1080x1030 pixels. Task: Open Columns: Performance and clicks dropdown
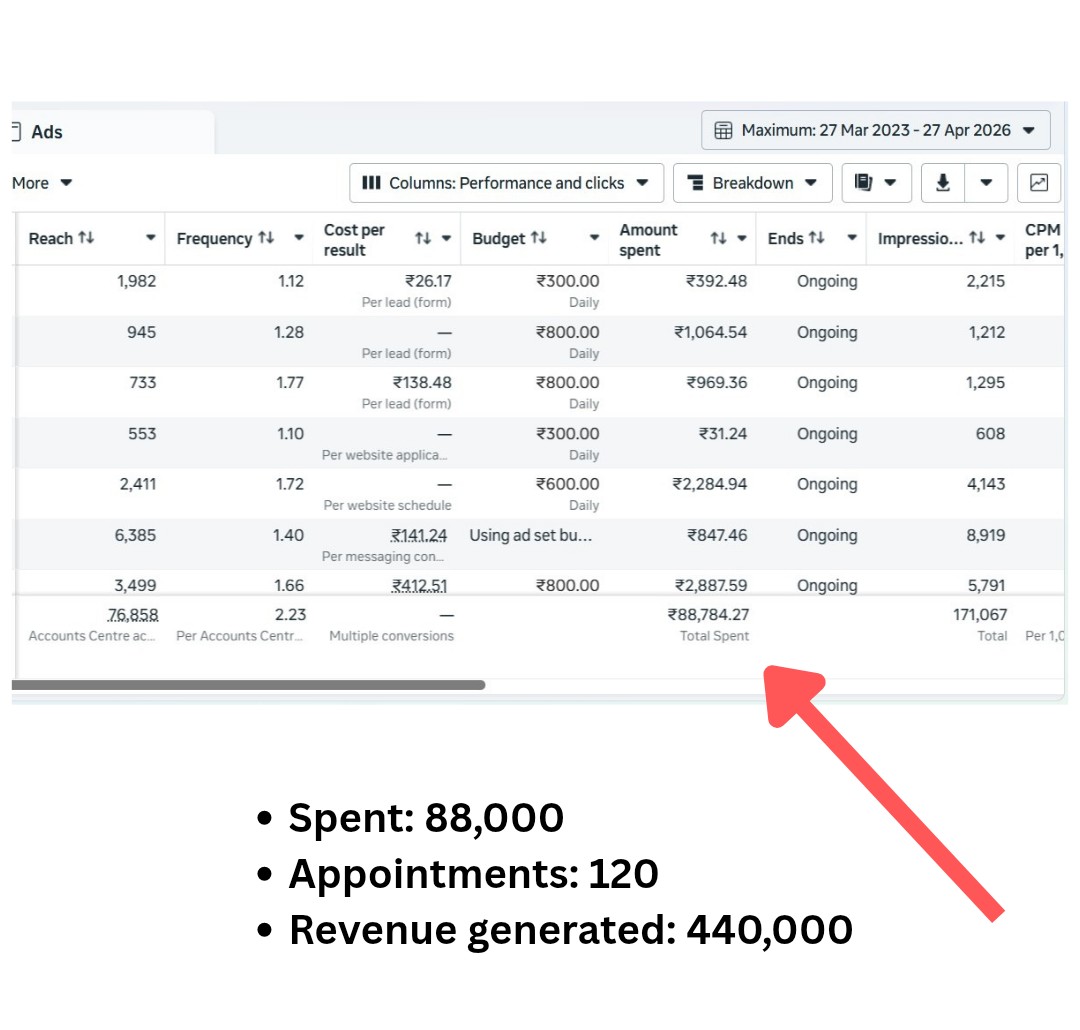point(505,183)
